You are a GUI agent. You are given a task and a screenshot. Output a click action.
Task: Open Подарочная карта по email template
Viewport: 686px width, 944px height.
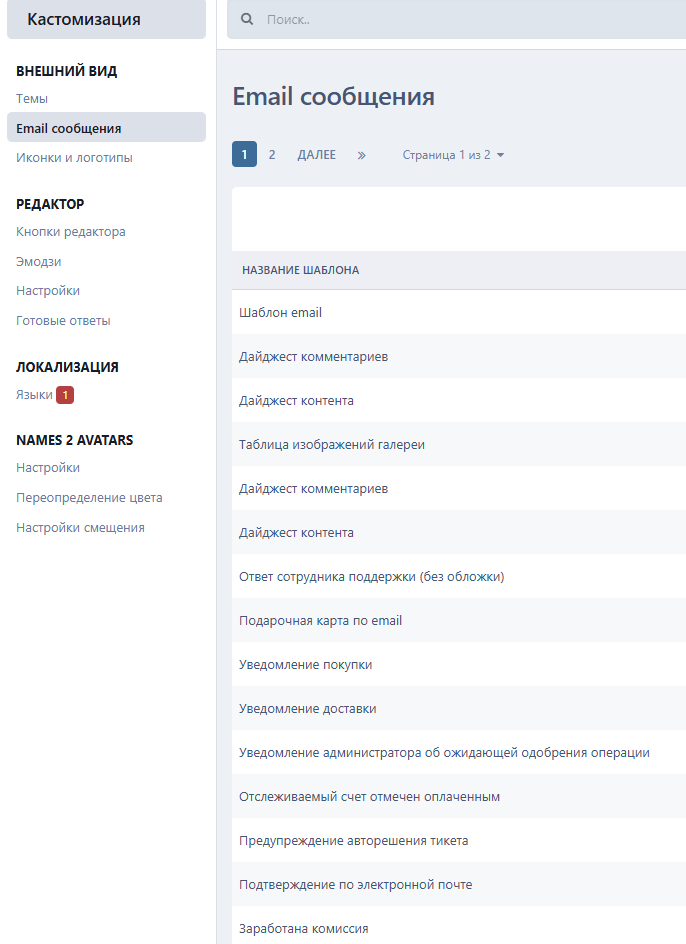[x=321, y=621]
